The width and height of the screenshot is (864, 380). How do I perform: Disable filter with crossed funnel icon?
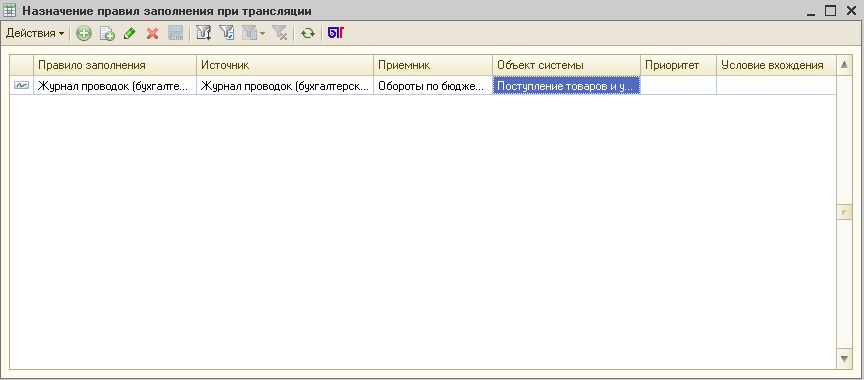tap(280, 34)
